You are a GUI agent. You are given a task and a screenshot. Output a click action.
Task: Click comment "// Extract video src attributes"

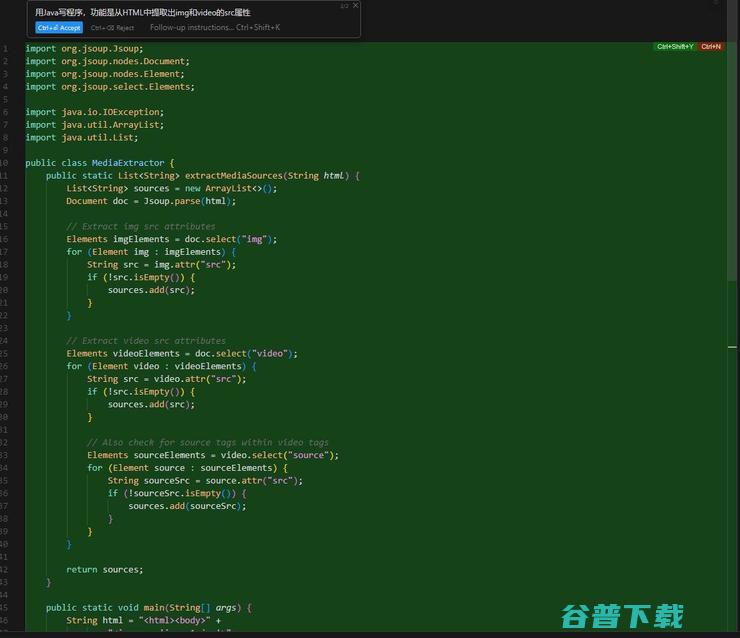[x=146, y=341]
